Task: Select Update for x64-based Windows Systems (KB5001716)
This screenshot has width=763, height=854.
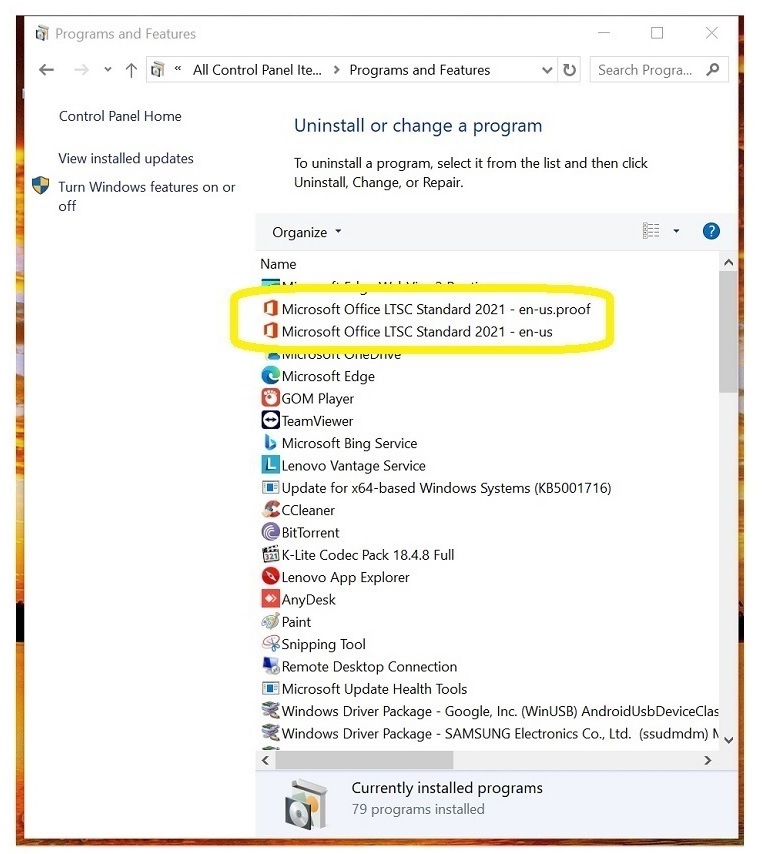Action: click(446, 488)
